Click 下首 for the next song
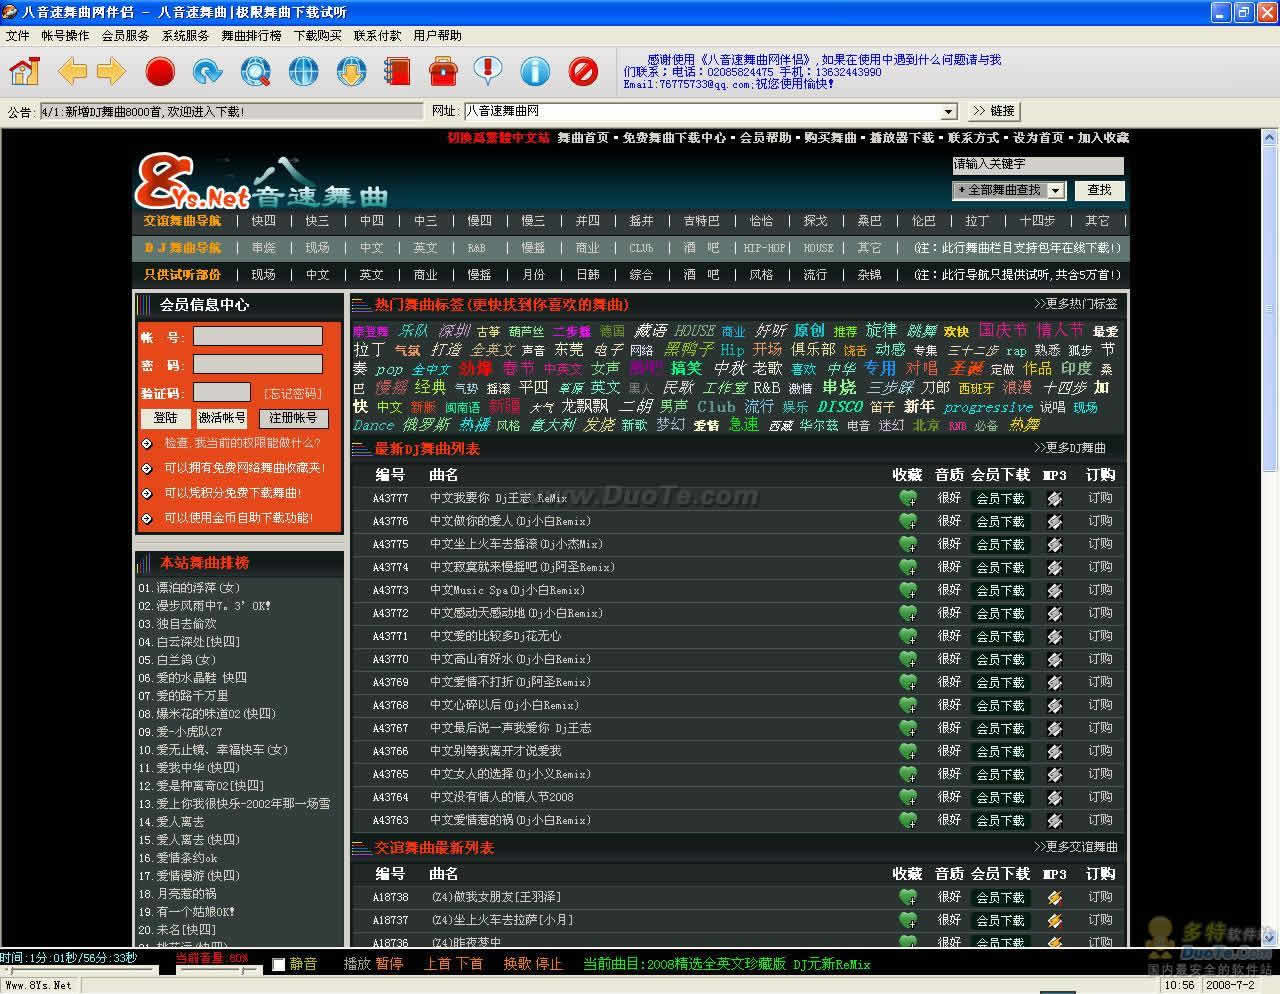The image size is (1280, 994). [470, 964]
